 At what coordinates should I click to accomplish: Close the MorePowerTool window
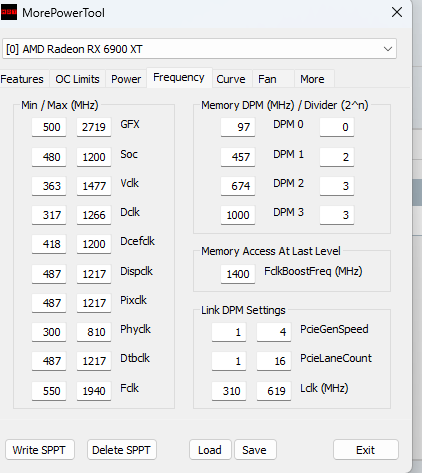[397, 12]
